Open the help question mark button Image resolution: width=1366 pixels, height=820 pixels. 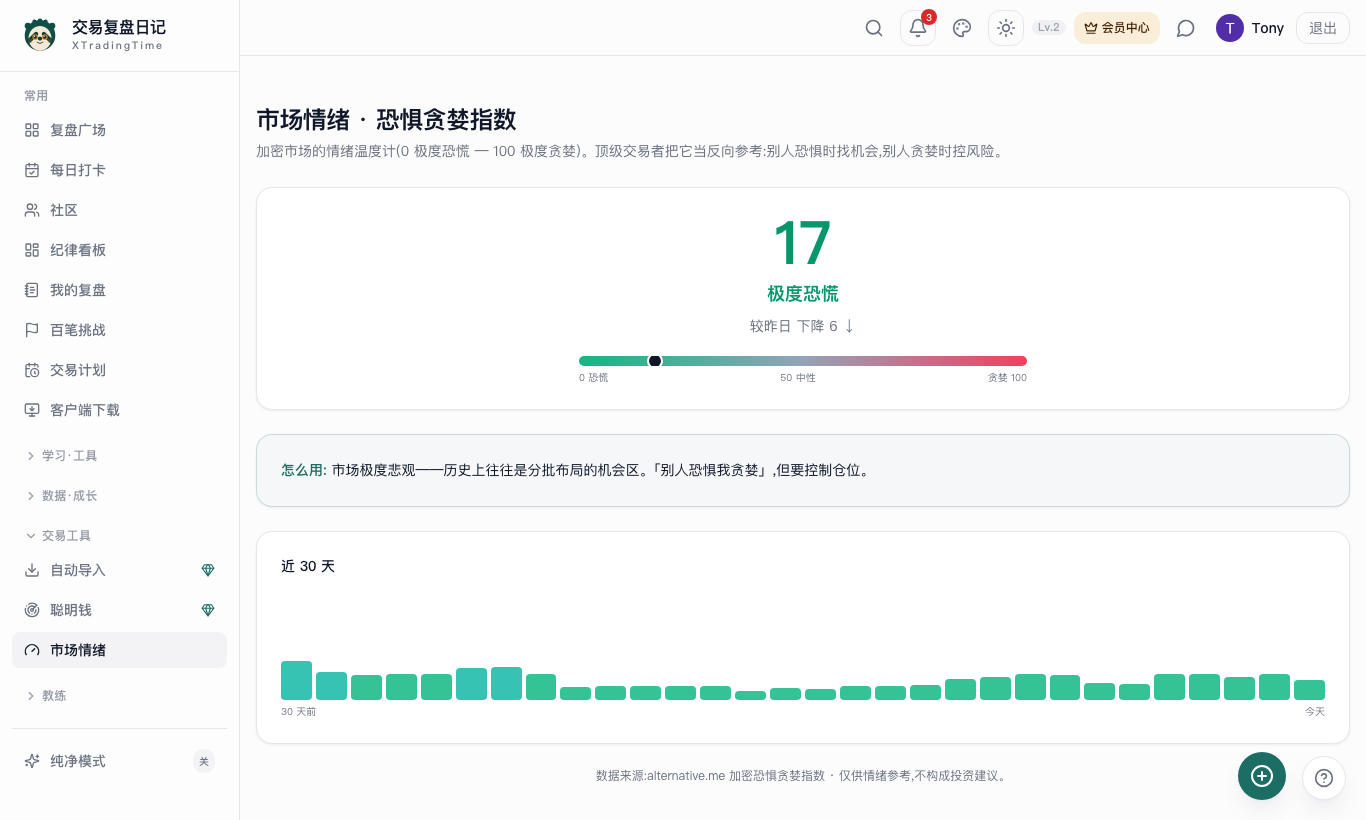tap(1324, 778)
